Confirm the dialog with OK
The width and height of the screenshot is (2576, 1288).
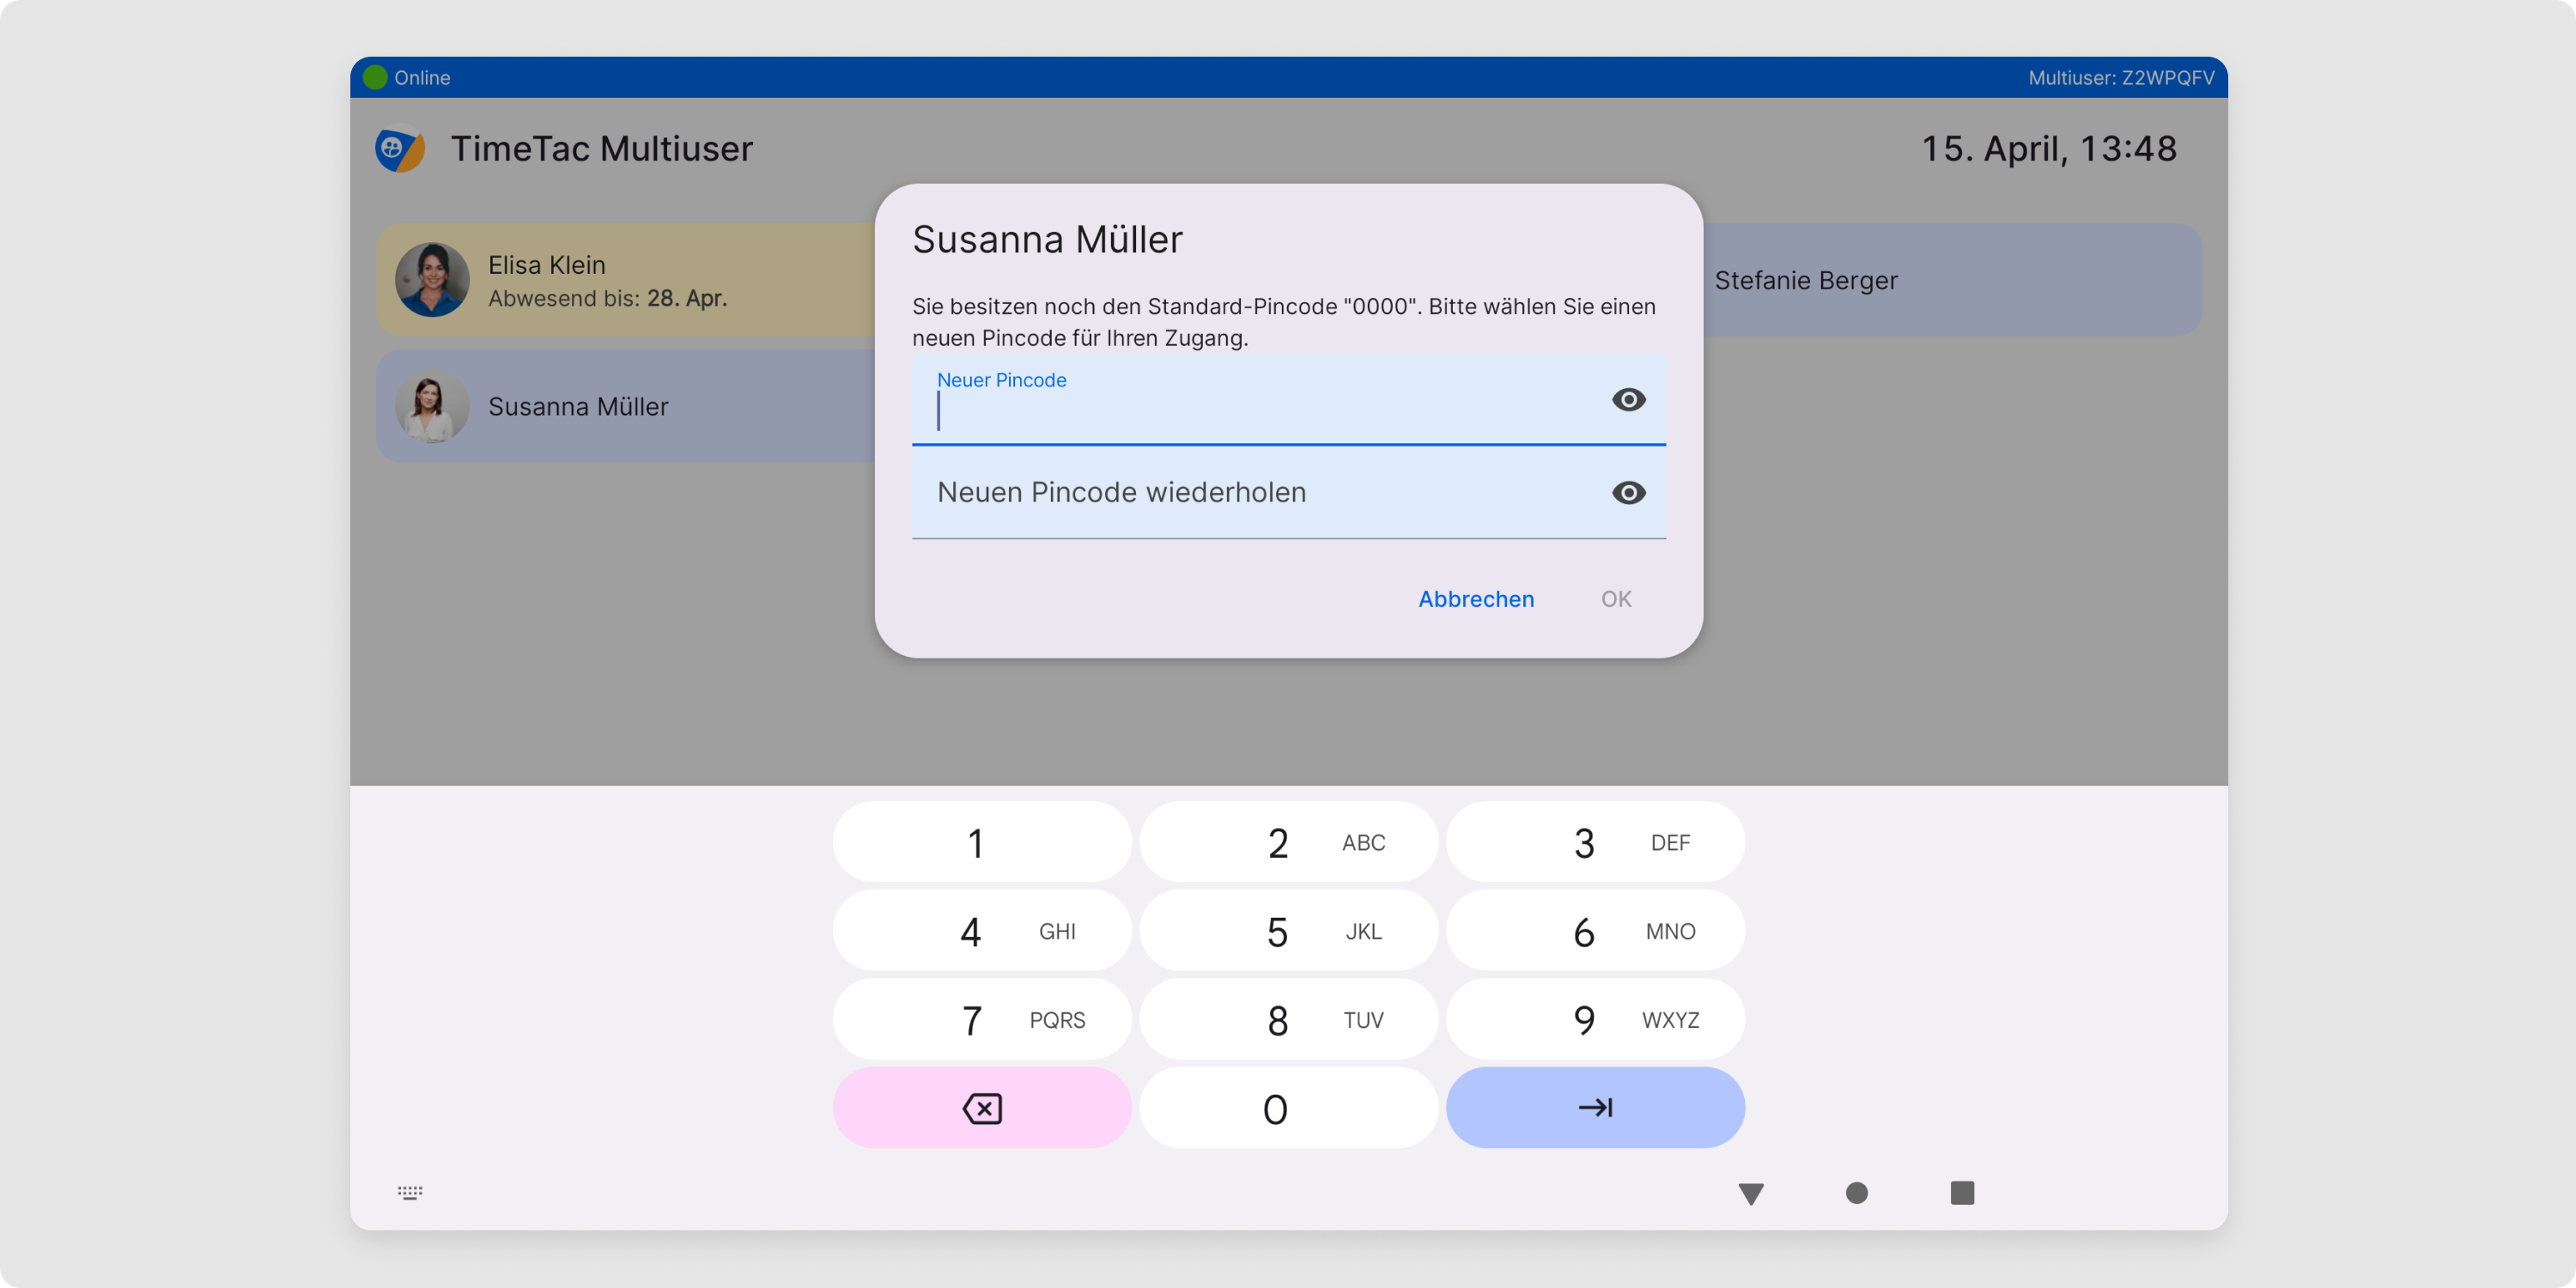[x=1616, y=599]
